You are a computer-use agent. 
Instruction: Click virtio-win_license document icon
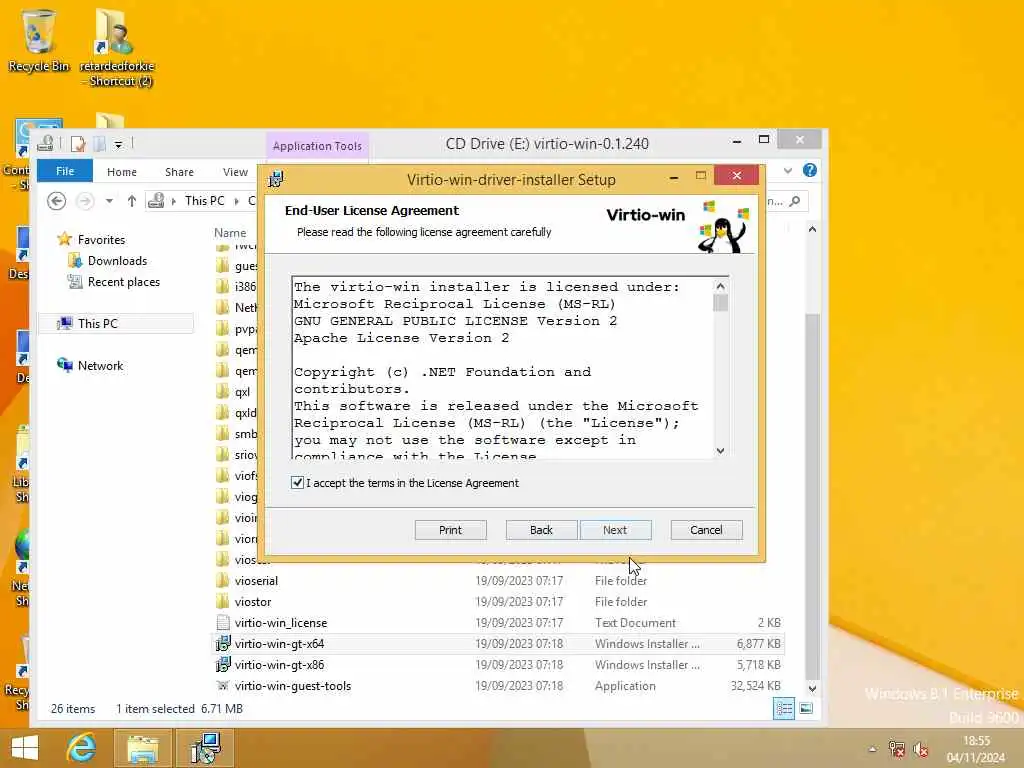click(x=223, y=622)
